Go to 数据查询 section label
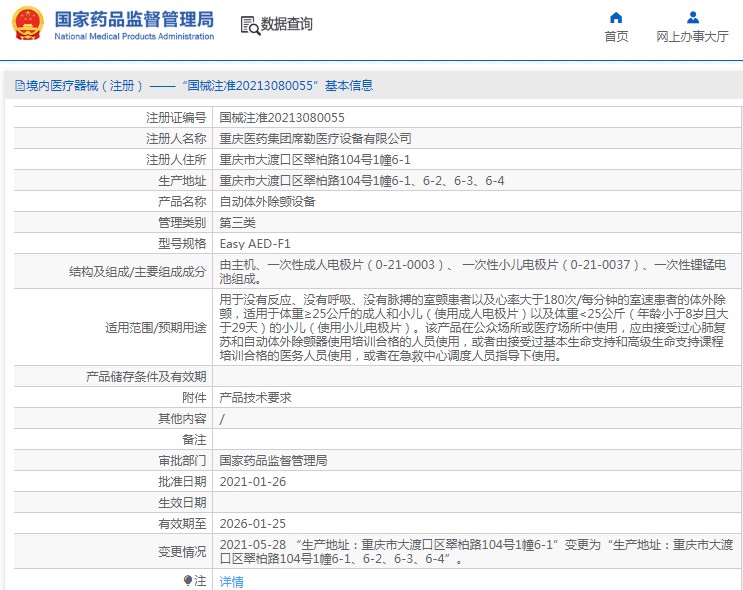Image resolution: width=743 pixels, height=590 pixels. (x=286, y=25)
